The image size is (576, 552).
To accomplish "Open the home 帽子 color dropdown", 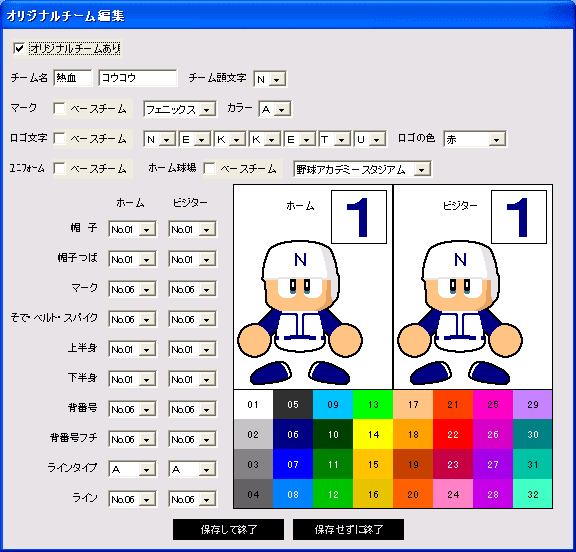I will [x=133, y=229].
